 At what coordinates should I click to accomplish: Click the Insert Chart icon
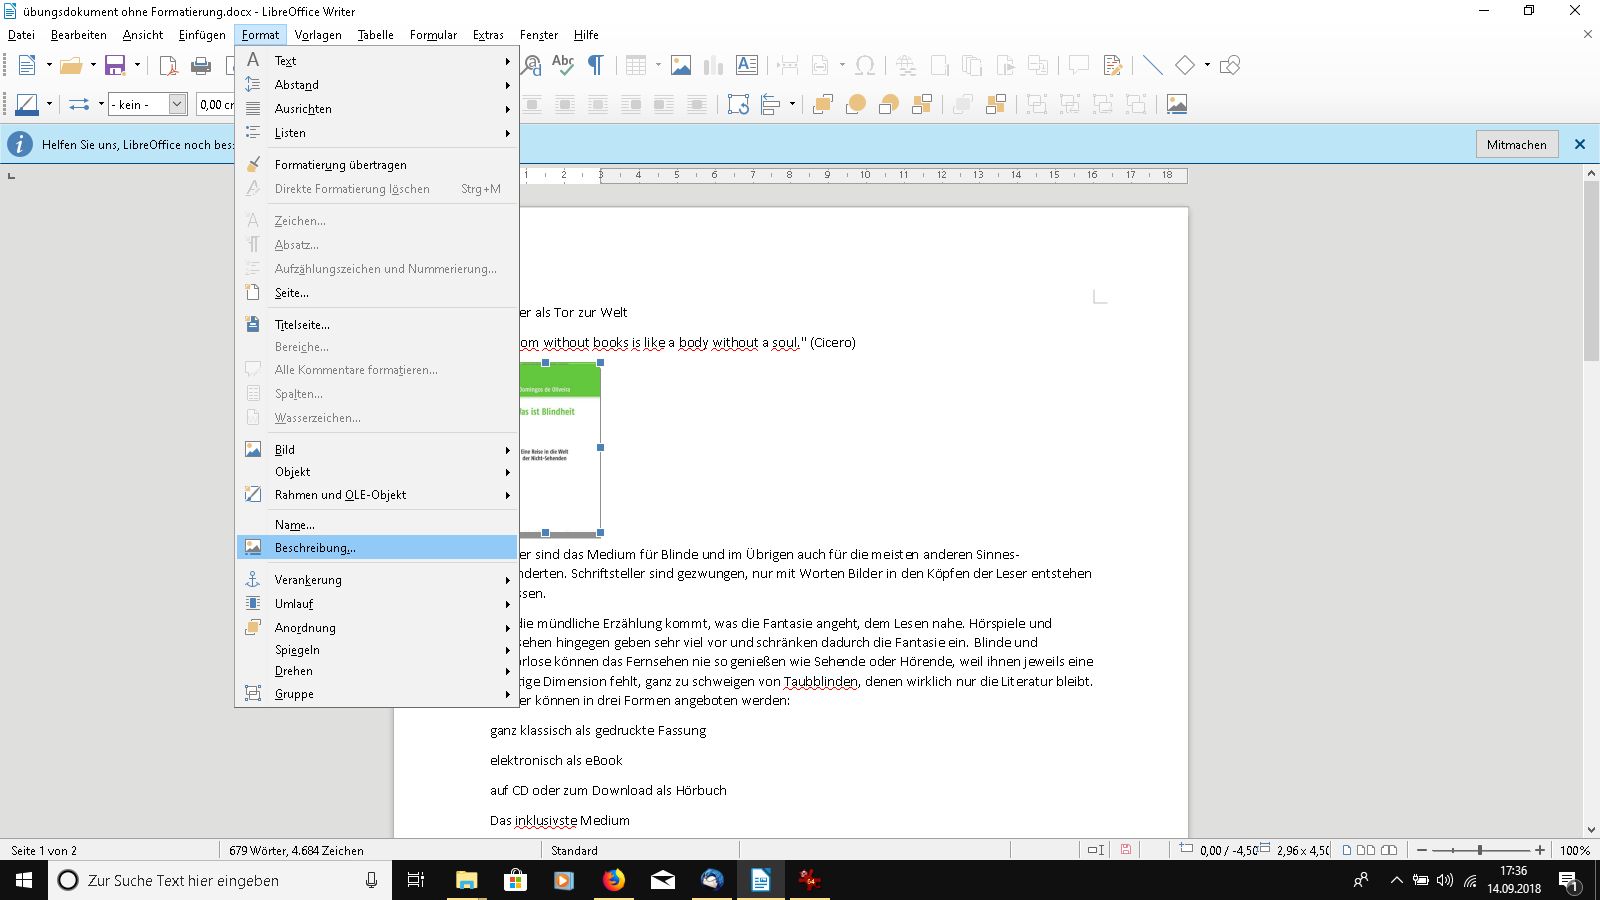pos(713,66)
